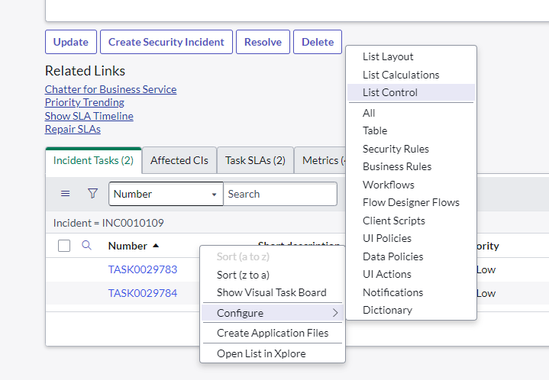Click the Resolve button

pos(263,42)
